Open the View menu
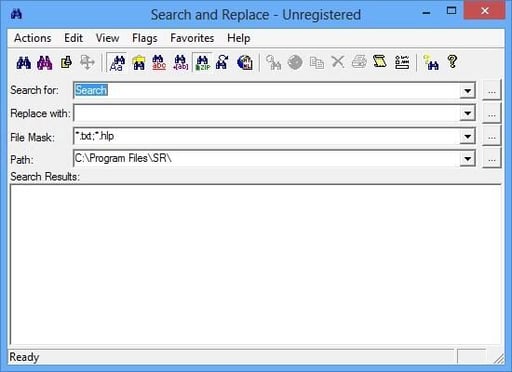 (x=107, y=38)
